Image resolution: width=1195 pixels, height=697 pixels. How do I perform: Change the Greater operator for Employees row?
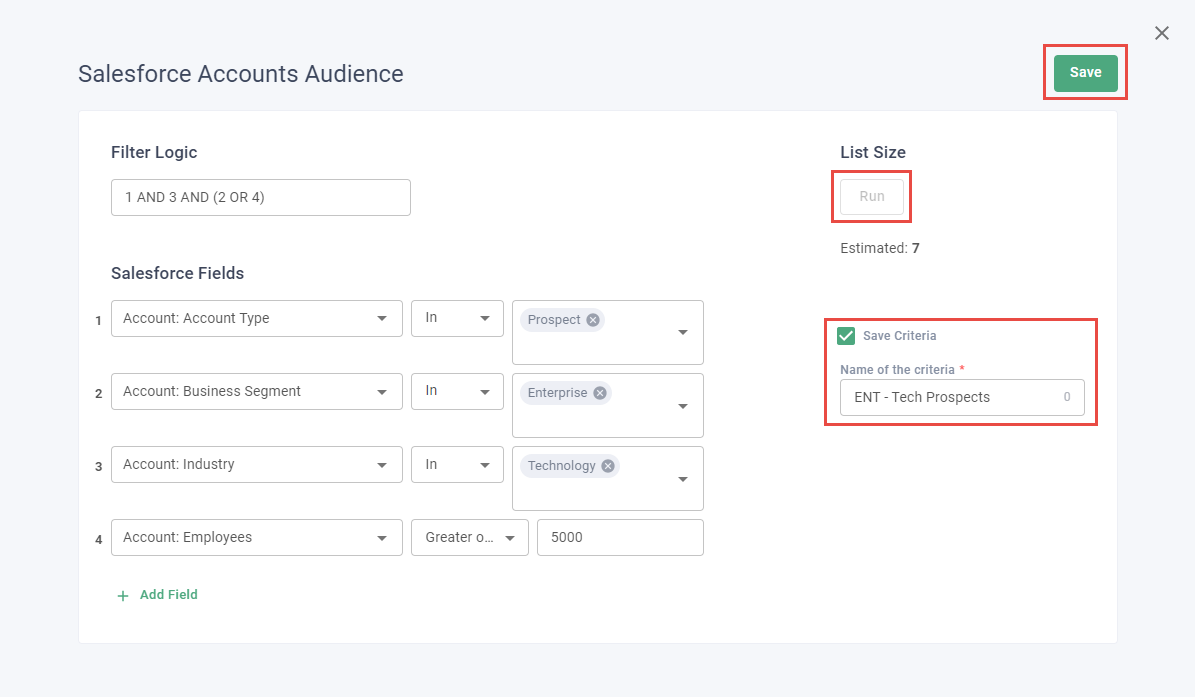(469, 537)
